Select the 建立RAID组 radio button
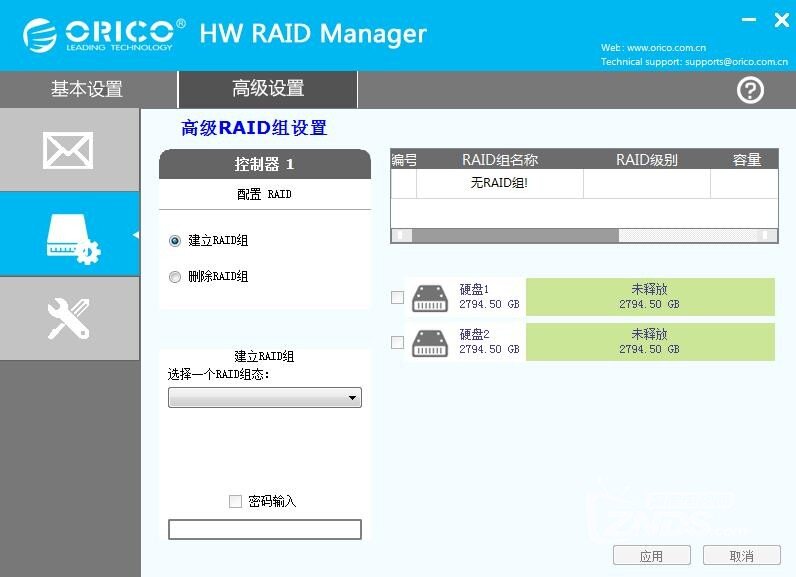 (x=175, y=241)
